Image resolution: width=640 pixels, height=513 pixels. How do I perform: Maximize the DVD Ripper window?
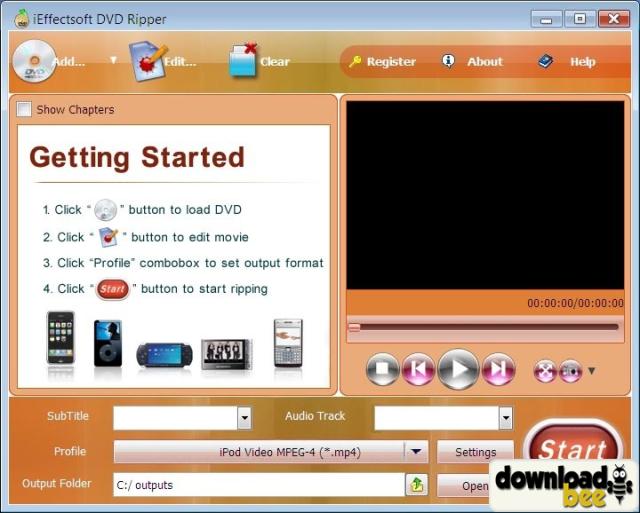580,19
